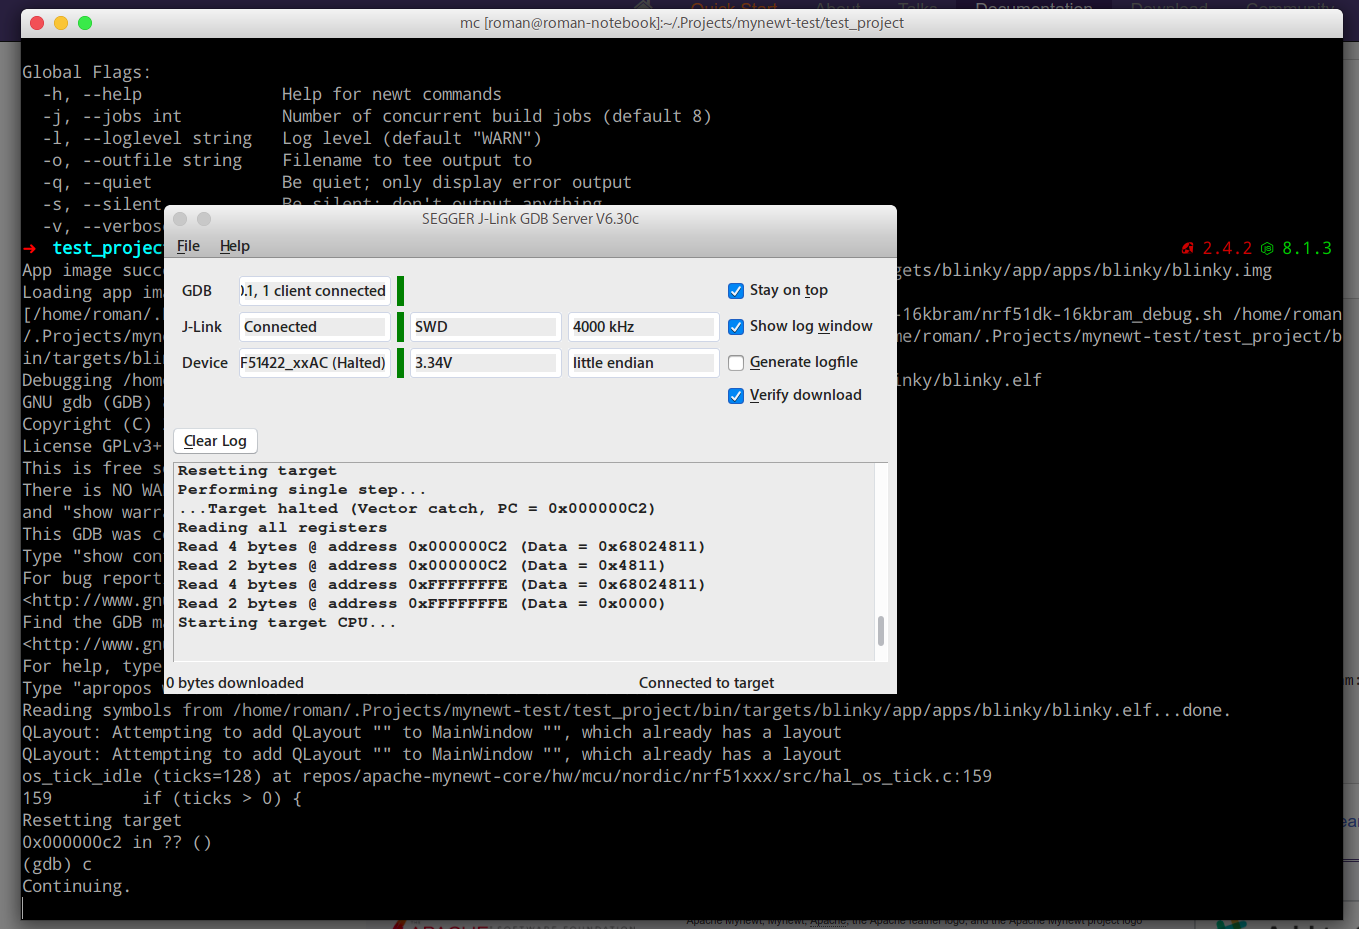Click the '-j, --jobs int' flag line
The width and height of the screenshot is (1359, 929).
[377, 116]
